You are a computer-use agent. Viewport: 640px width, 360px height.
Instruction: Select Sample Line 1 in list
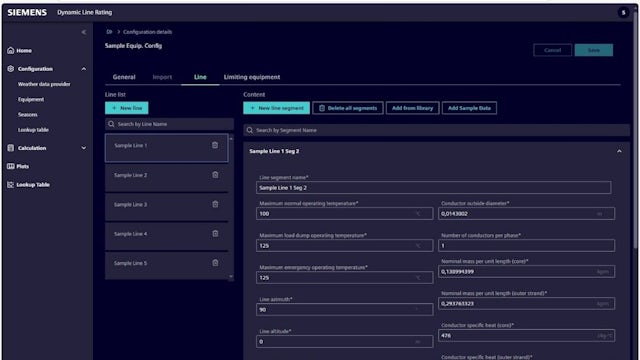coord(167,148)
